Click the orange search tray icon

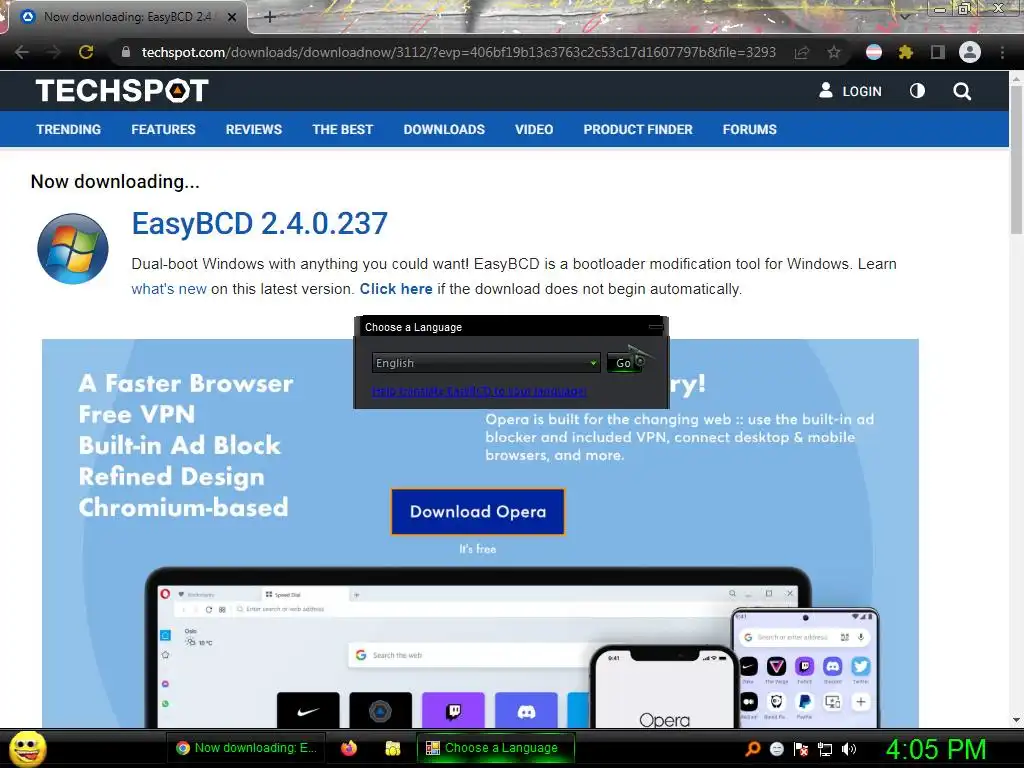click(753, 748)
